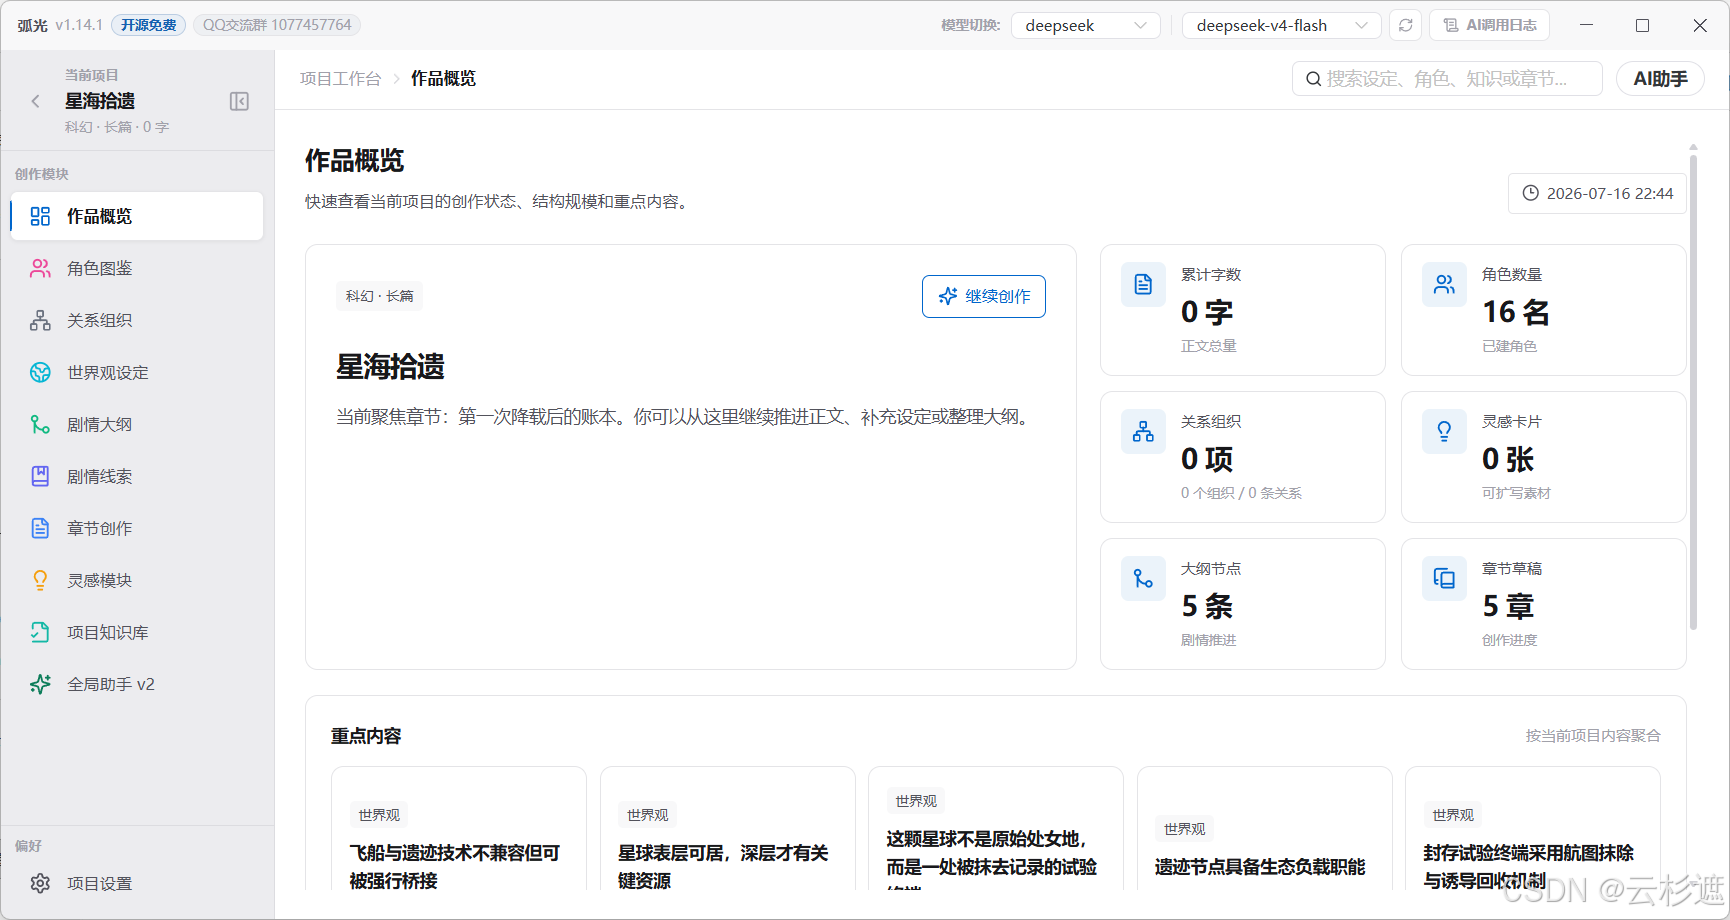Open card 封存试验终端采用航图抹除

point(1532,828)
